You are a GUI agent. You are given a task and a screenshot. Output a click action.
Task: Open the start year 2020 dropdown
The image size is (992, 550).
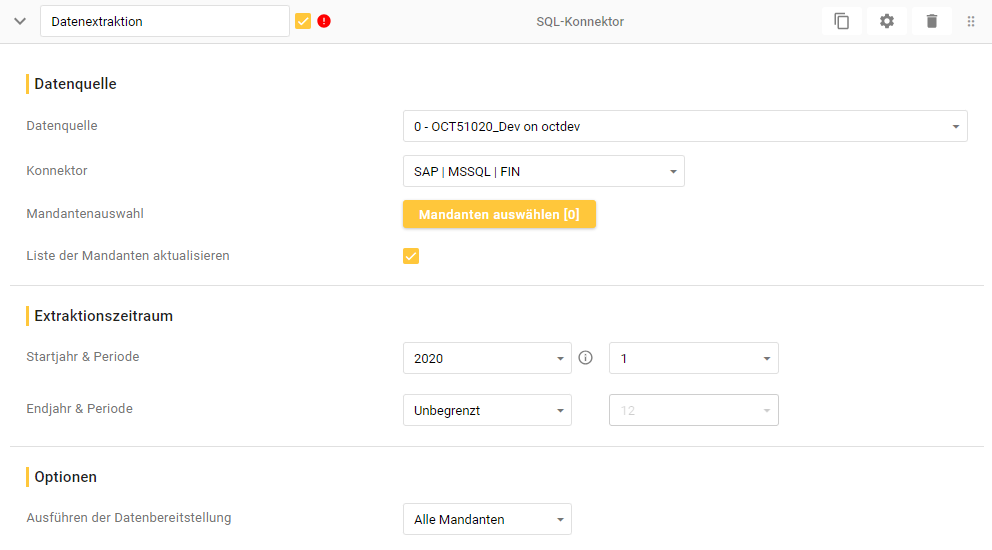coord(487,358)
